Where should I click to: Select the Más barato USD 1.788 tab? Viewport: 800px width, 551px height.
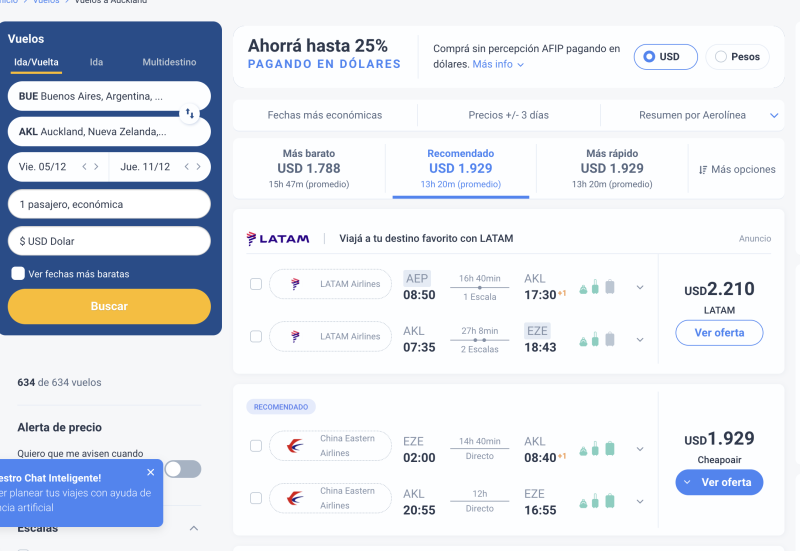click(308, 168)
